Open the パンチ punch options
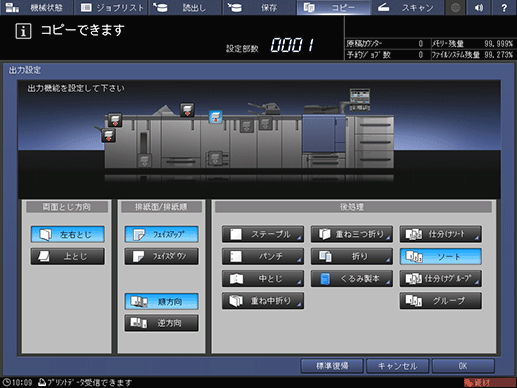The height and width of the screenshot is (388, 517). pyautogui.click(x=263, y=256)
